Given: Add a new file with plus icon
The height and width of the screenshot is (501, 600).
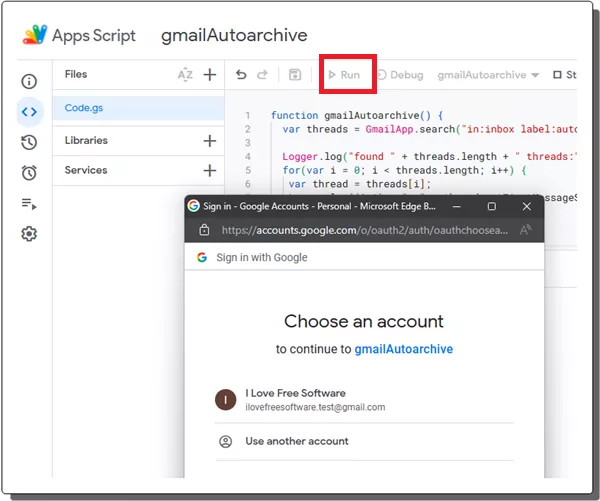Looking at the screenshot, I should pos(210,75).
